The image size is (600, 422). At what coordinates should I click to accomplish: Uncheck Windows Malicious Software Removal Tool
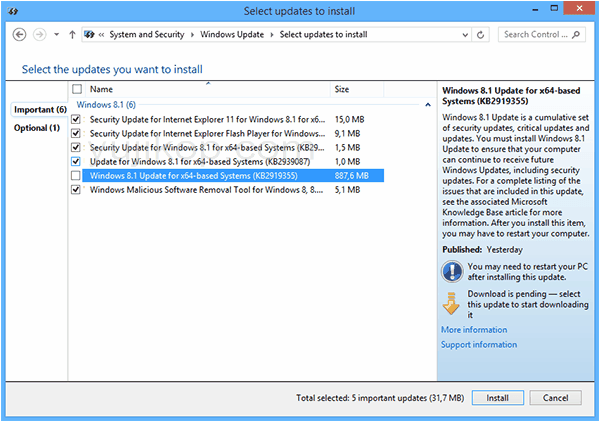(76, 190)
